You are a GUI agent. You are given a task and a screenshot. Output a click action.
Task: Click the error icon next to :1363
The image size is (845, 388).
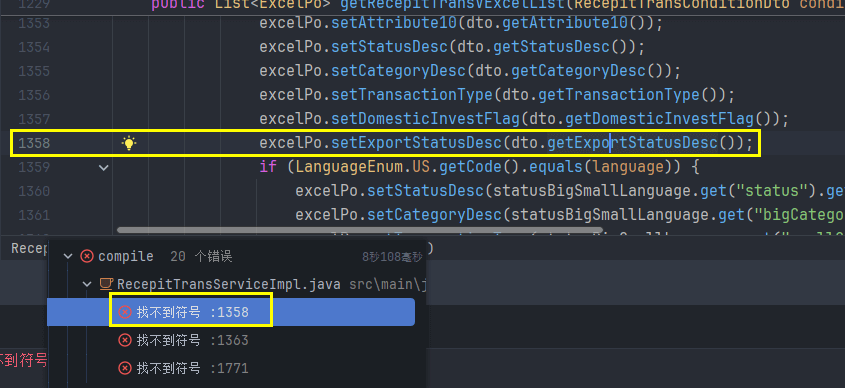pyautogui.click(x=124, y=340)
